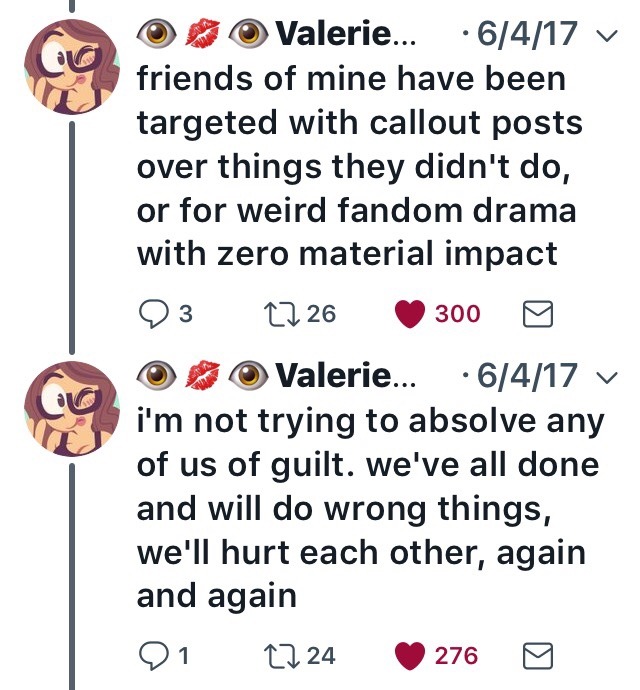Send the callout posts tweet via message
The height and width of the screenshot is (690, 640).
(x=538, y=314)
